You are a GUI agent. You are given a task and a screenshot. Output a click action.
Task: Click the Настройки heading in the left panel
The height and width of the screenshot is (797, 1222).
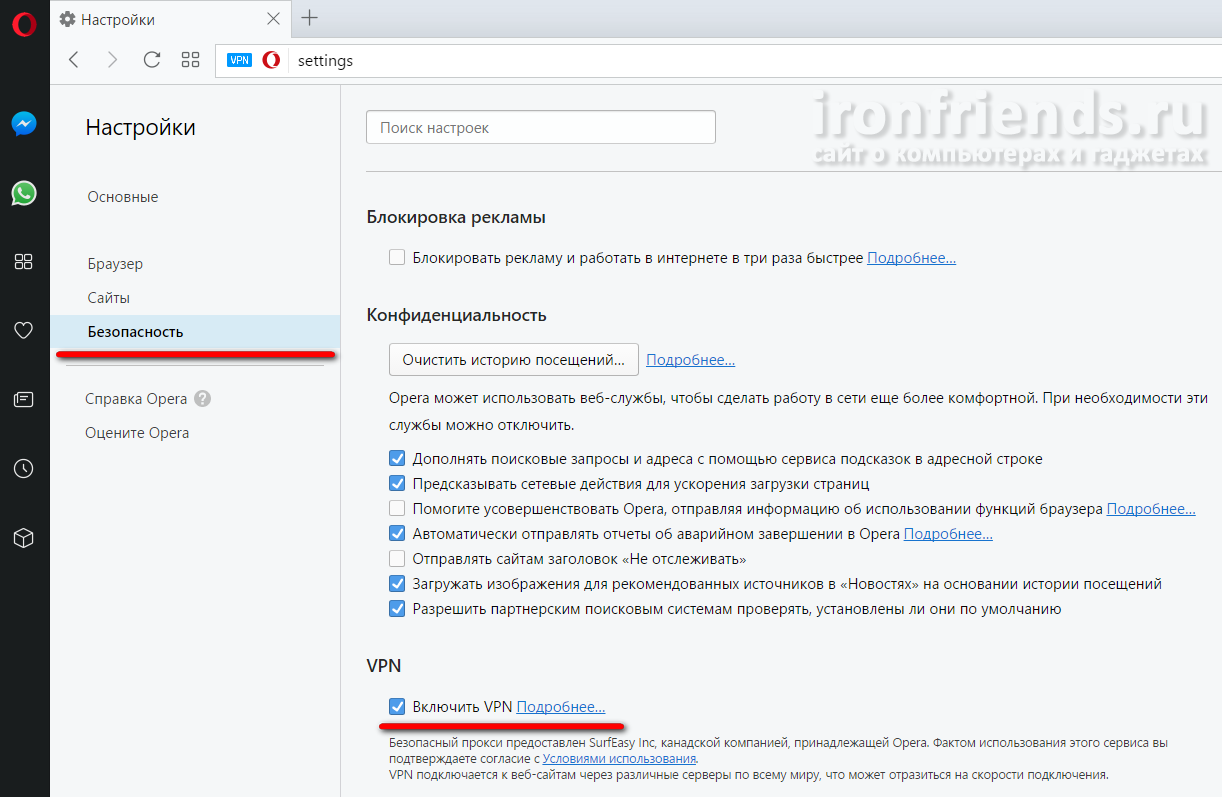point(141,127)
